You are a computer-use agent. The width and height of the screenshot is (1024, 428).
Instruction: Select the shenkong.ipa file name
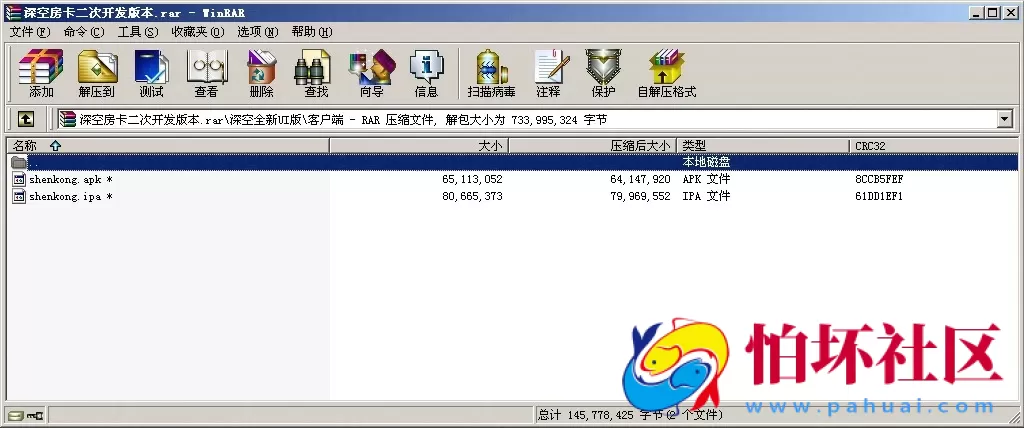click(x=71, y=196)
